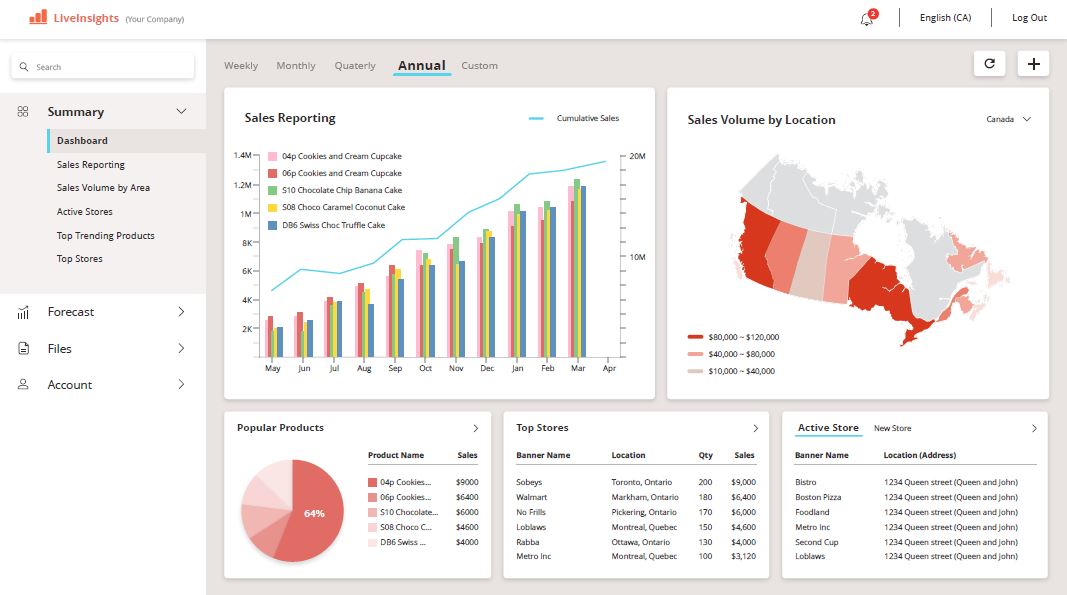Screen dimensions: 1067x595
Task: Open the Canada location dropdown
Action: 1008,119
